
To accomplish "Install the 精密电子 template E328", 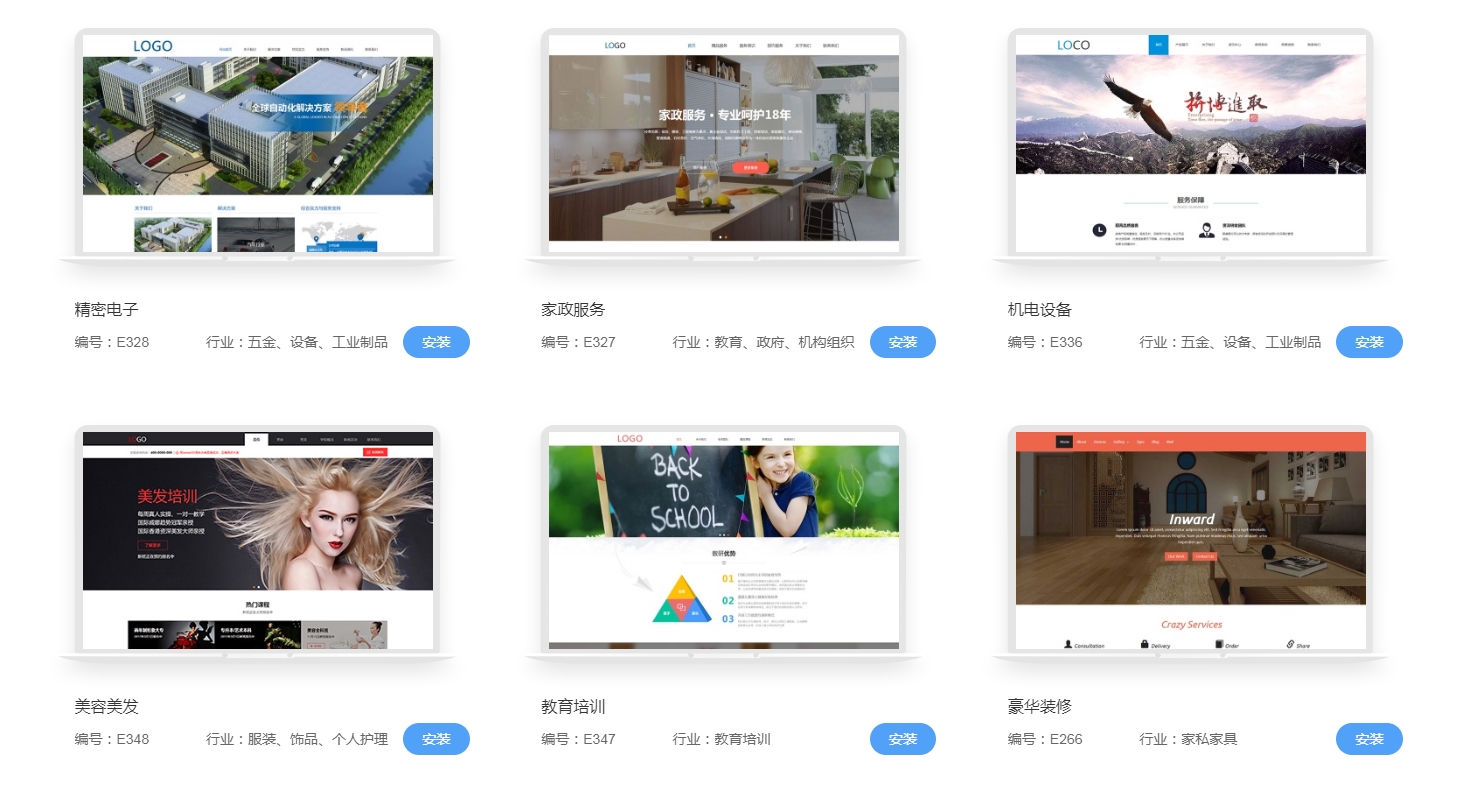I will pyautogui.click(x=436, y=342).
